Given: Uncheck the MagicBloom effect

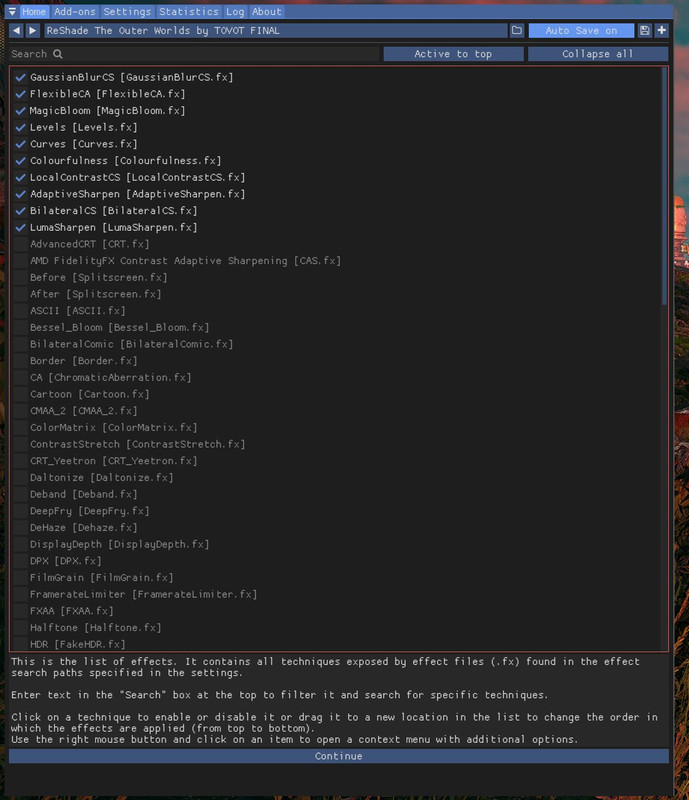Looking at the screenshot, I should point(20,111).
